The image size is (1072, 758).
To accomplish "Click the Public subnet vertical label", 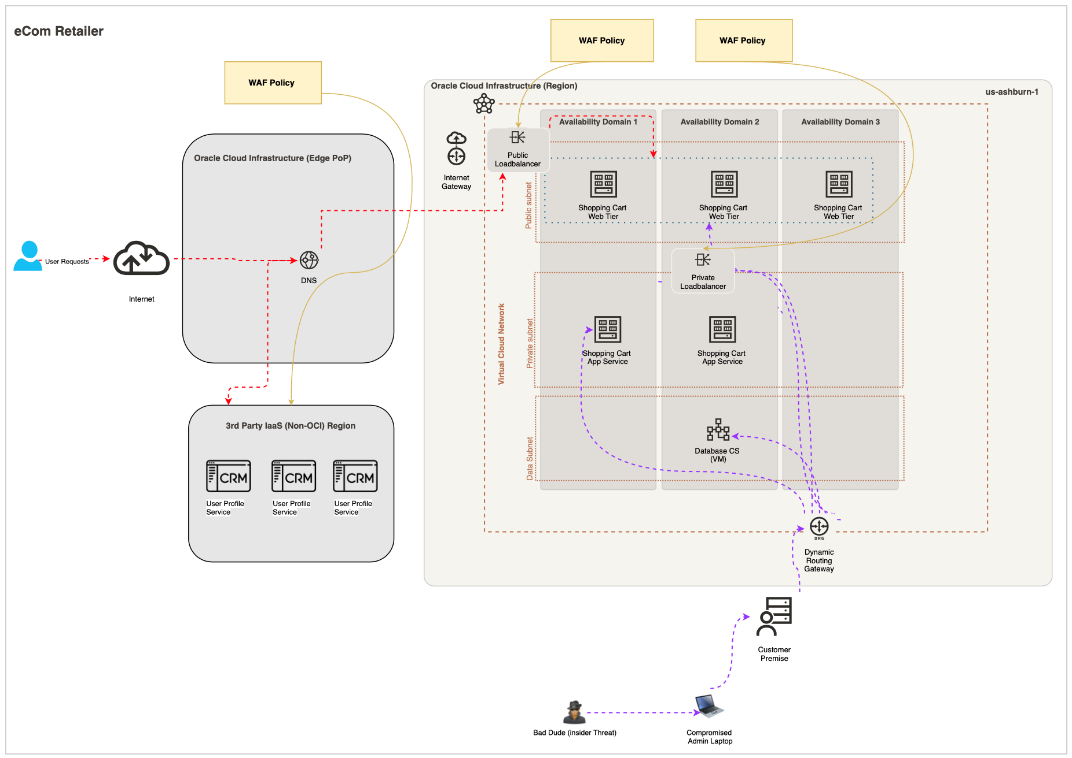I will (x=528, y=205).
